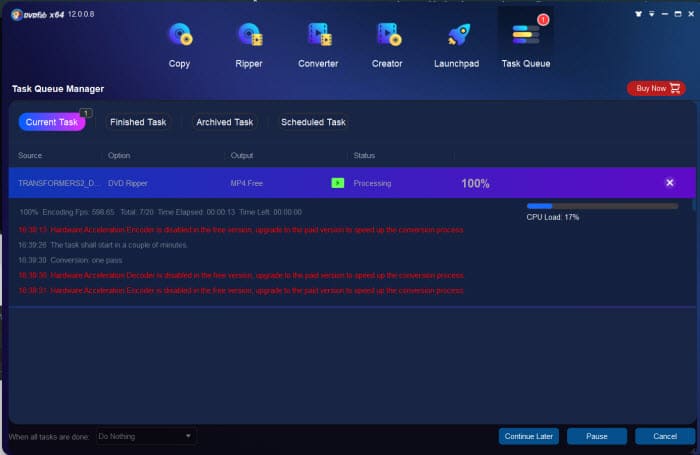Click the green preview icon on task row
The image size is (700, 455).
point(338,183)
